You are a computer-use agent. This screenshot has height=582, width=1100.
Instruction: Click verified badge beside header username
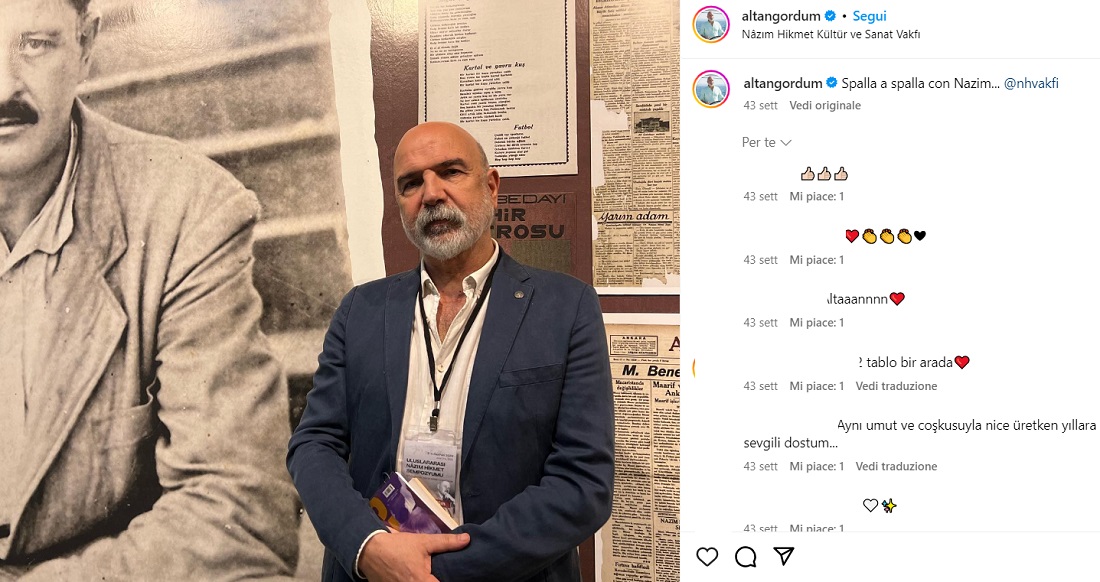coord(830,15)
